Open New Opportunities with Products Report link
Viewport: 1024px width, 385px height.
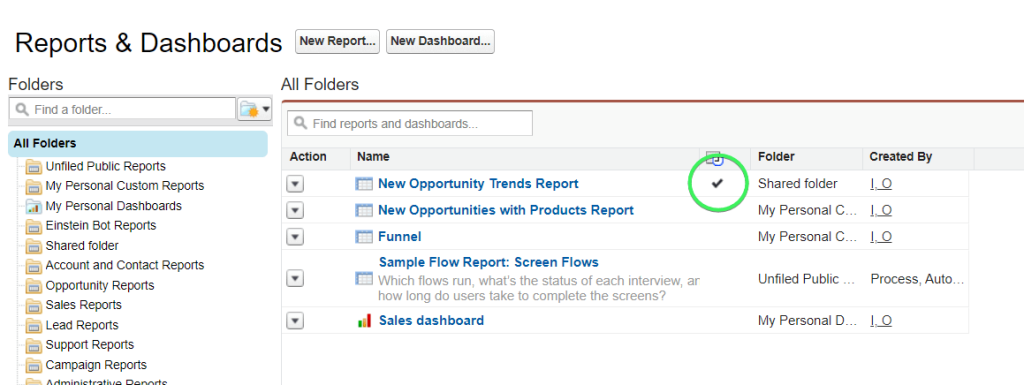coord(505,210)
